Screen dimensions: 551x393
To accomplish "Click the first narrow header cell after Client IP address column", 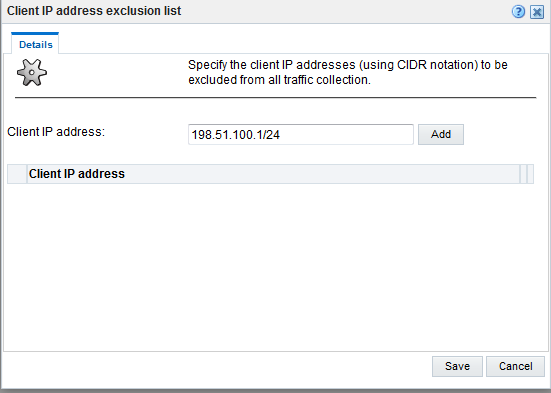I will [x=523, y=174].
